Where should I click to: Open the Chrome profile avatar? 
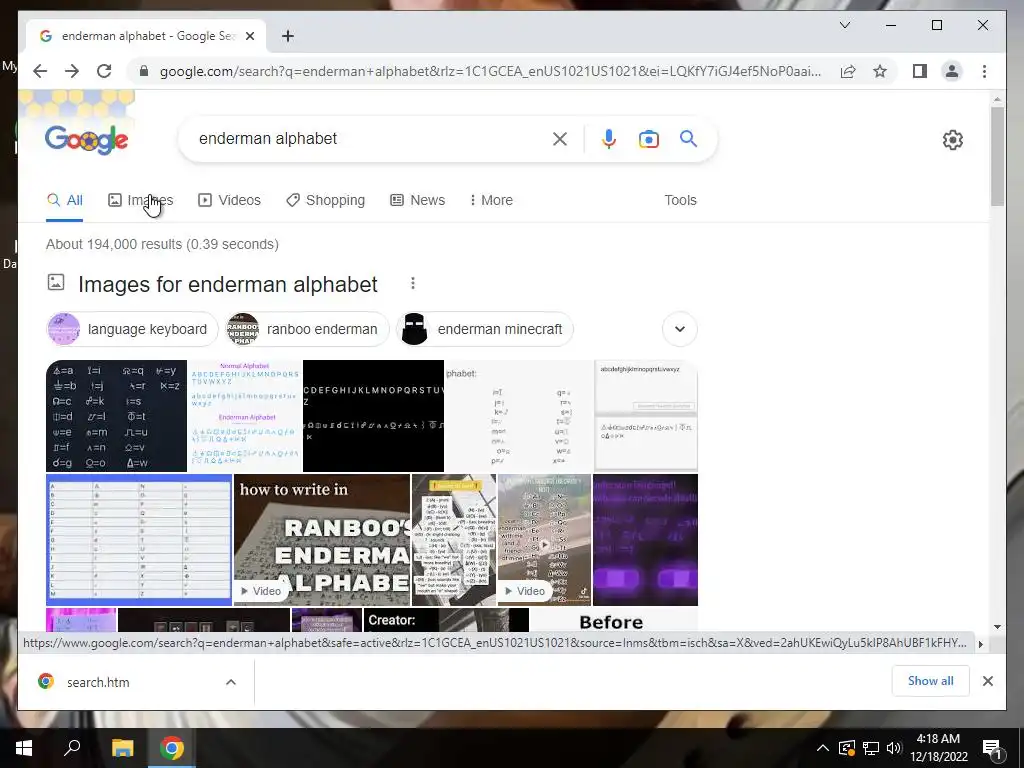pyautogui.click(x=952, y=71)
